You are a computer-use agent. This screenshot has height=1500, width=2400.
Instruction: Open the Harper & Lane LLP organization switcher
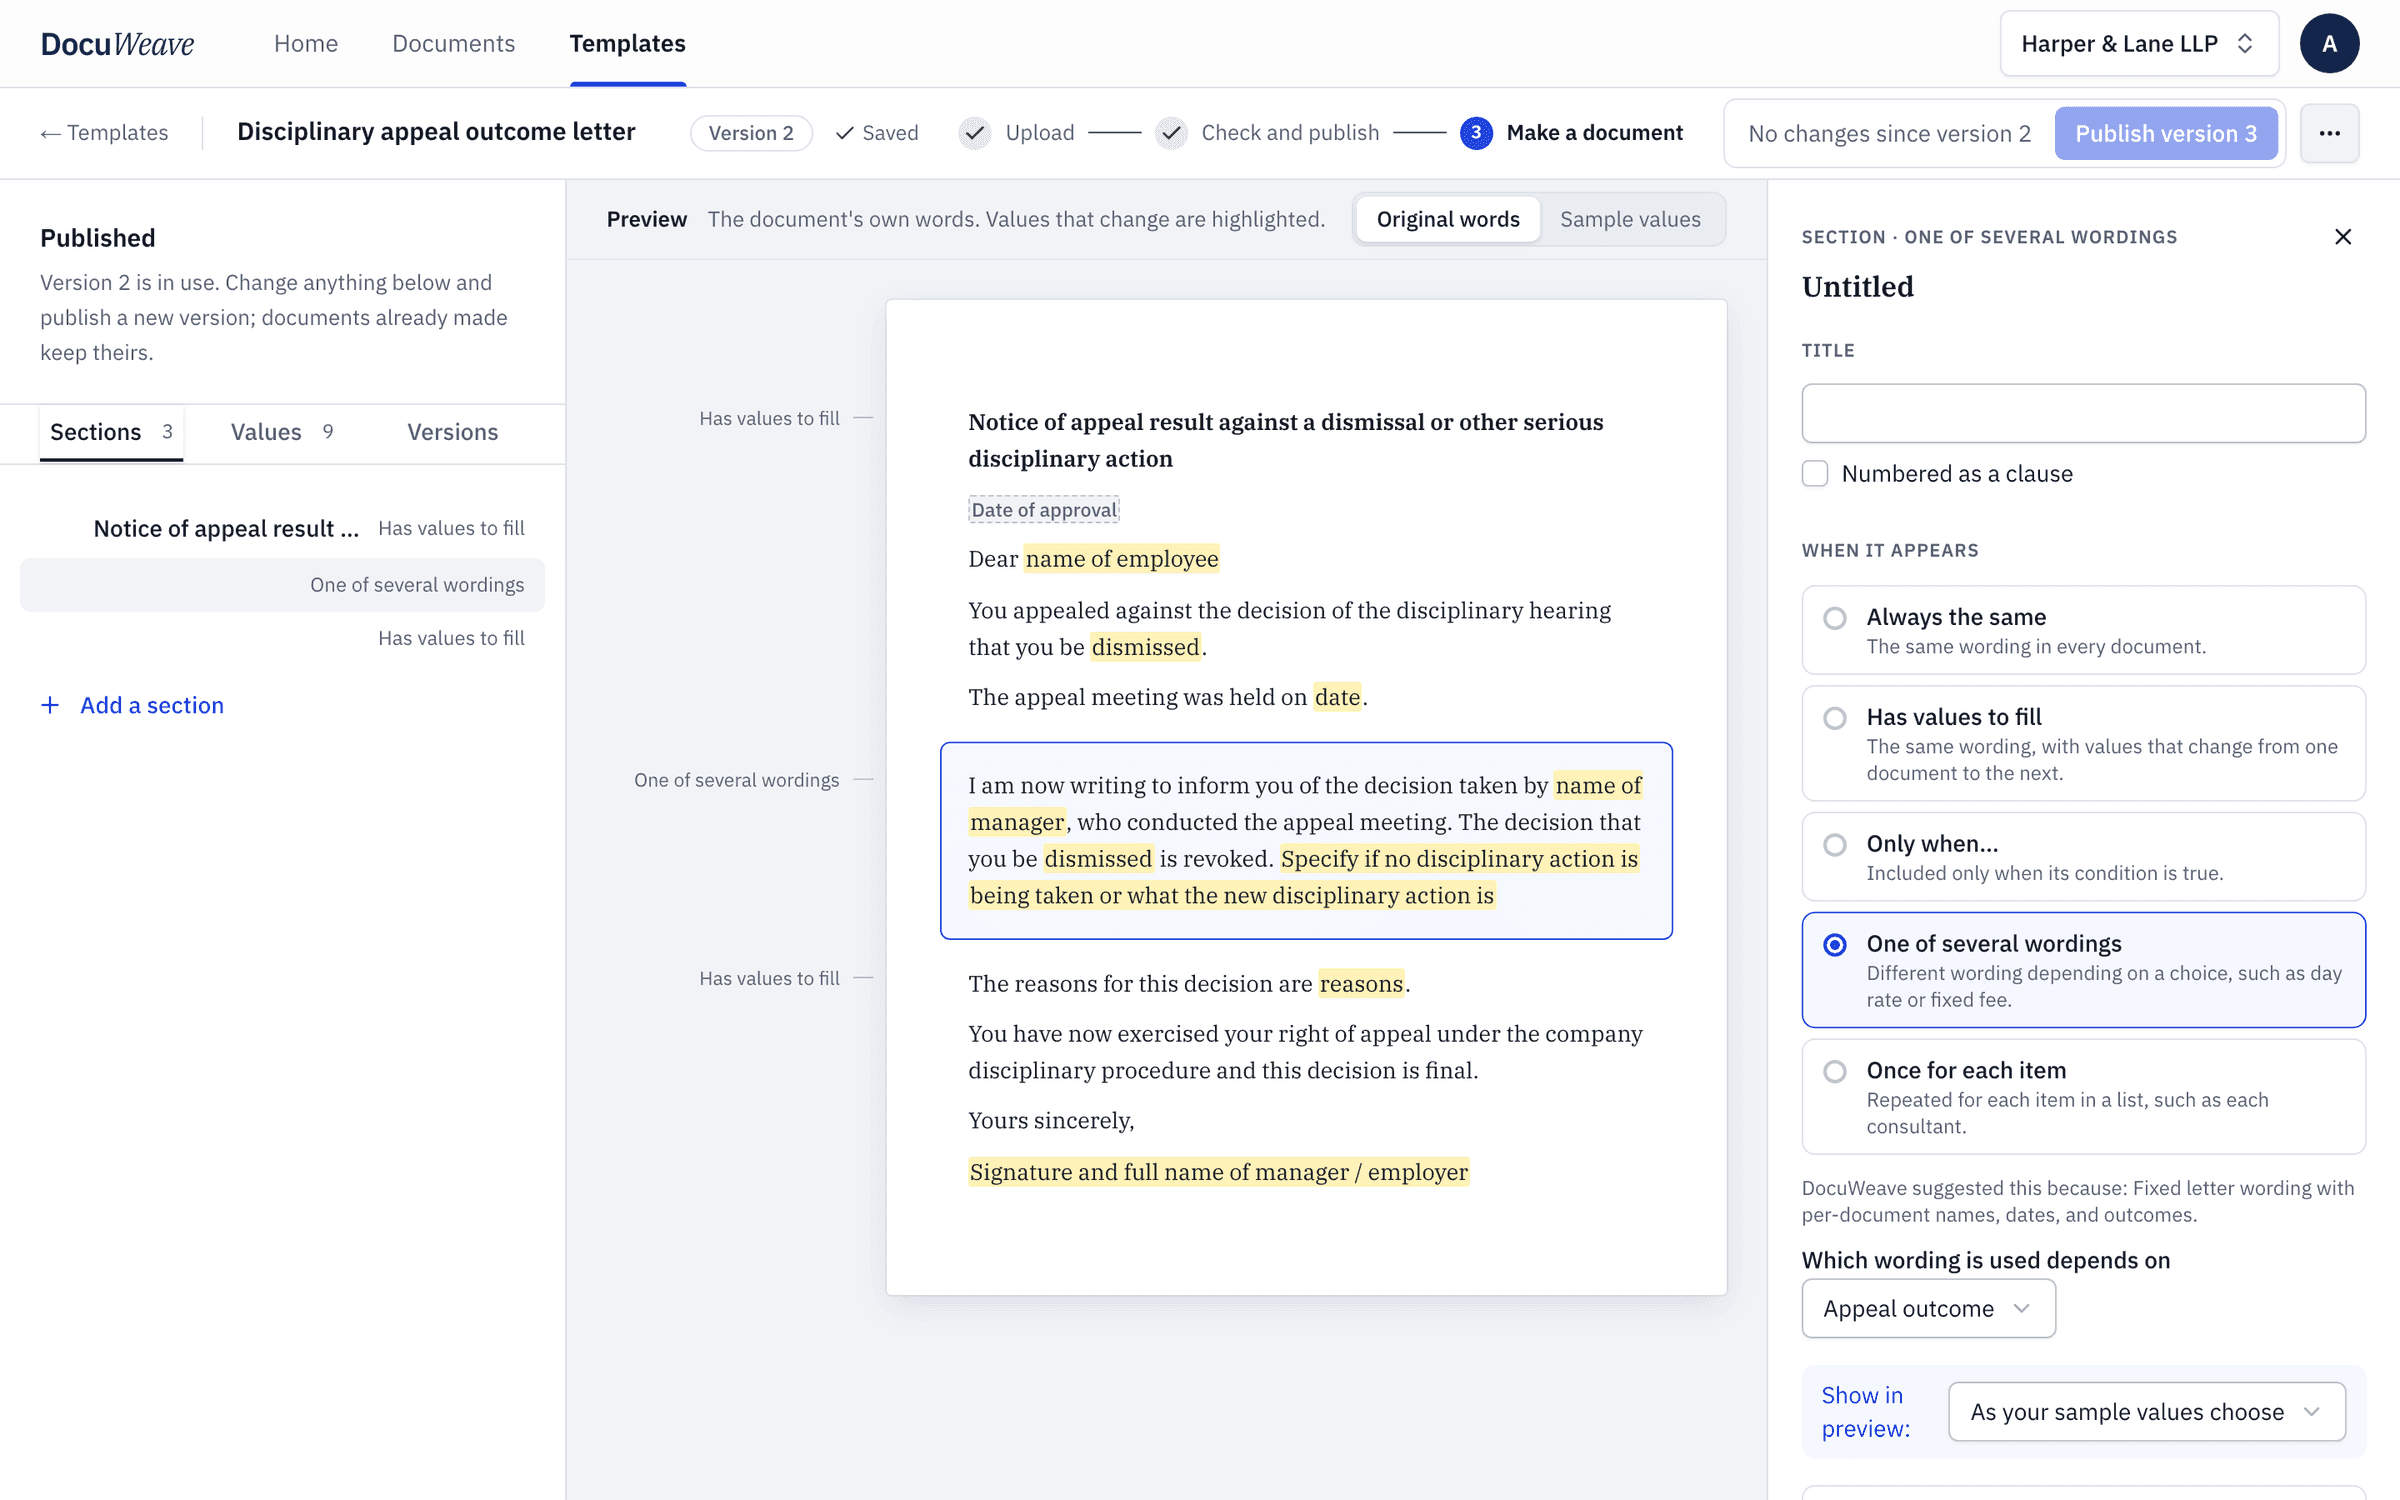point(2139,44)
